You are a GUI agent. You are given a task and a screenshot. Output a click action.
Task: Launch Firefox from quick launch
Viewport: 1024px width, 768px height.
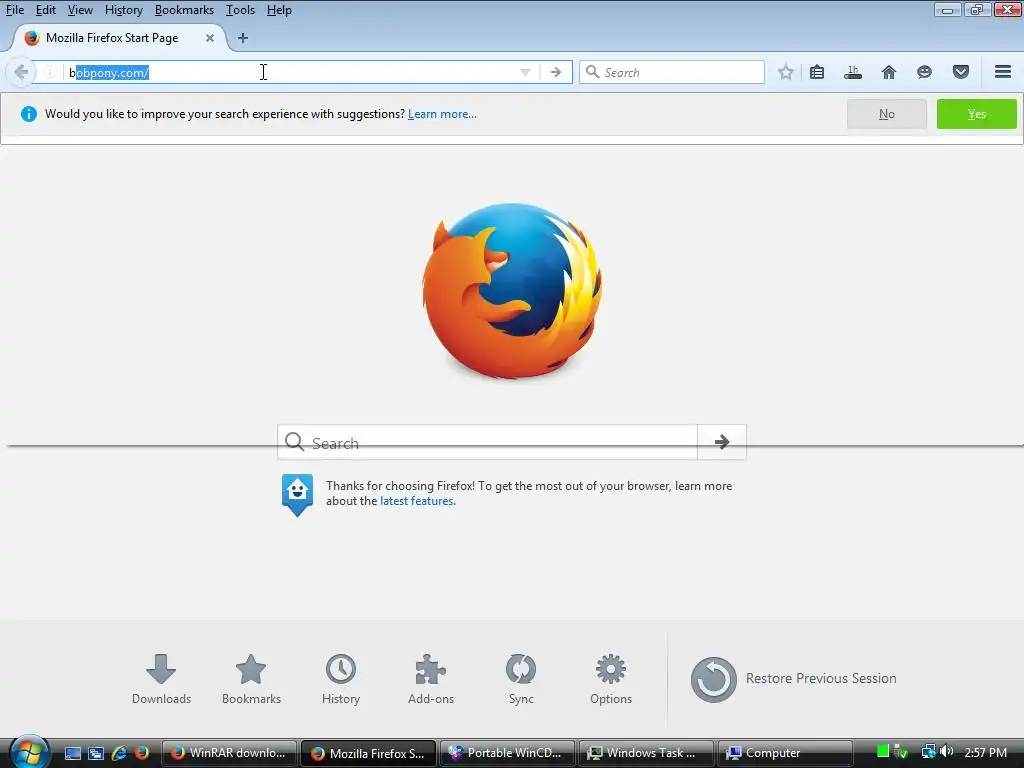[x=142, y=753]
